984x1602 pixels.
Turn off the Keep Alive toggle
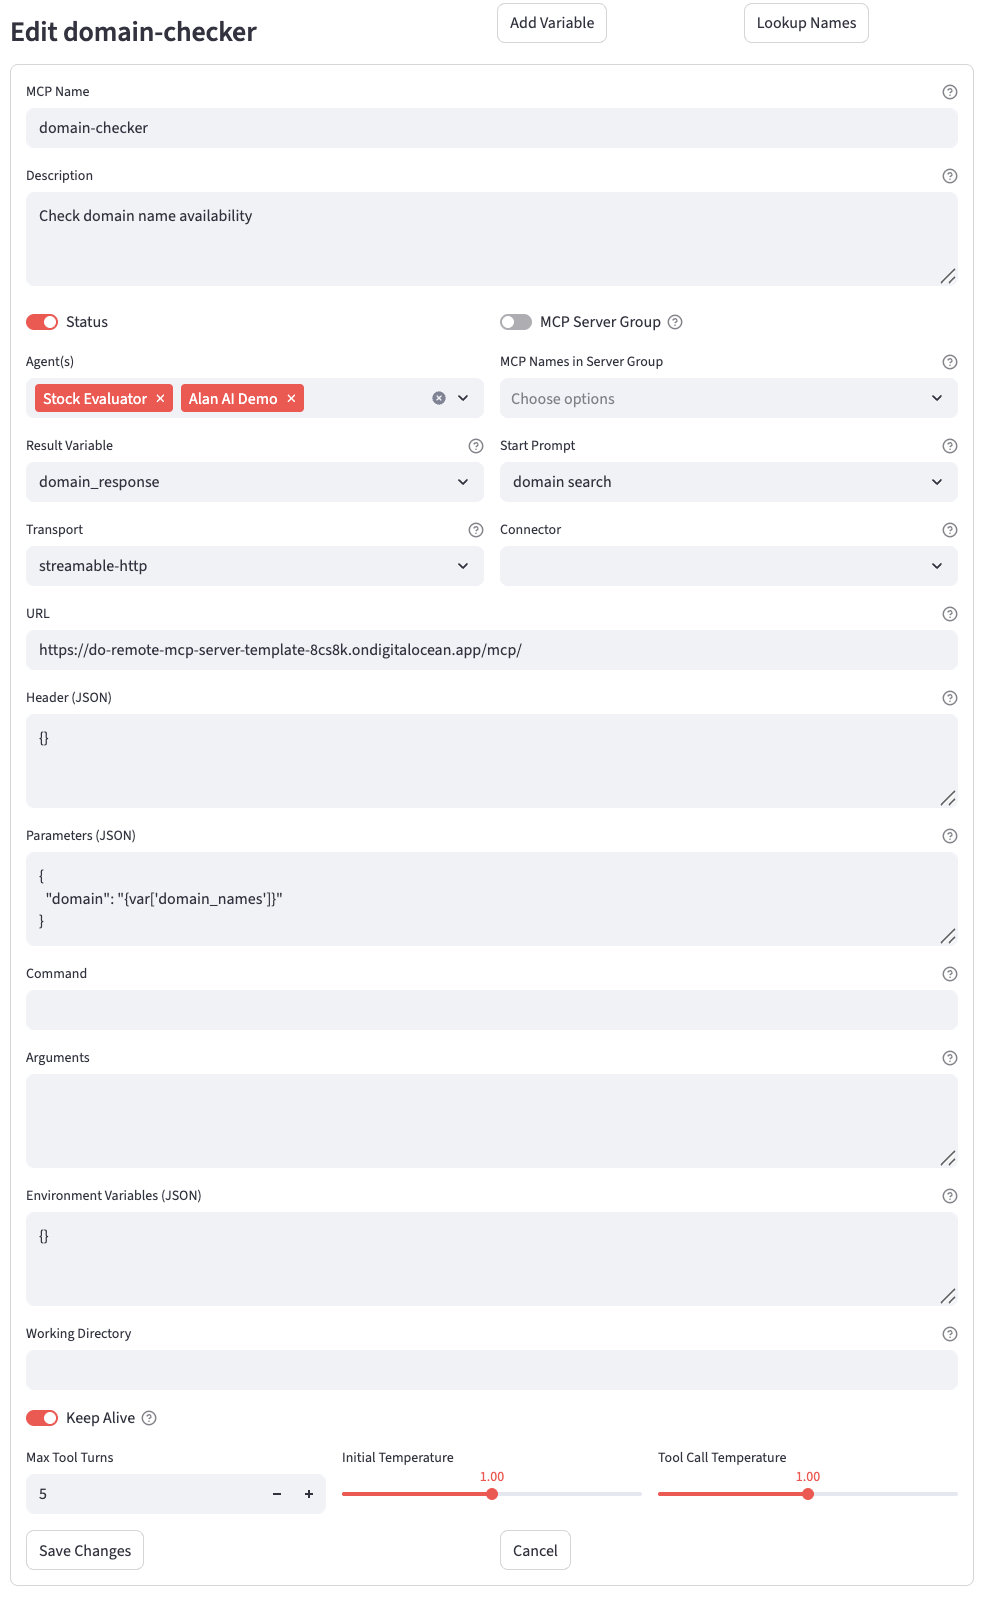coord(42,1418)
